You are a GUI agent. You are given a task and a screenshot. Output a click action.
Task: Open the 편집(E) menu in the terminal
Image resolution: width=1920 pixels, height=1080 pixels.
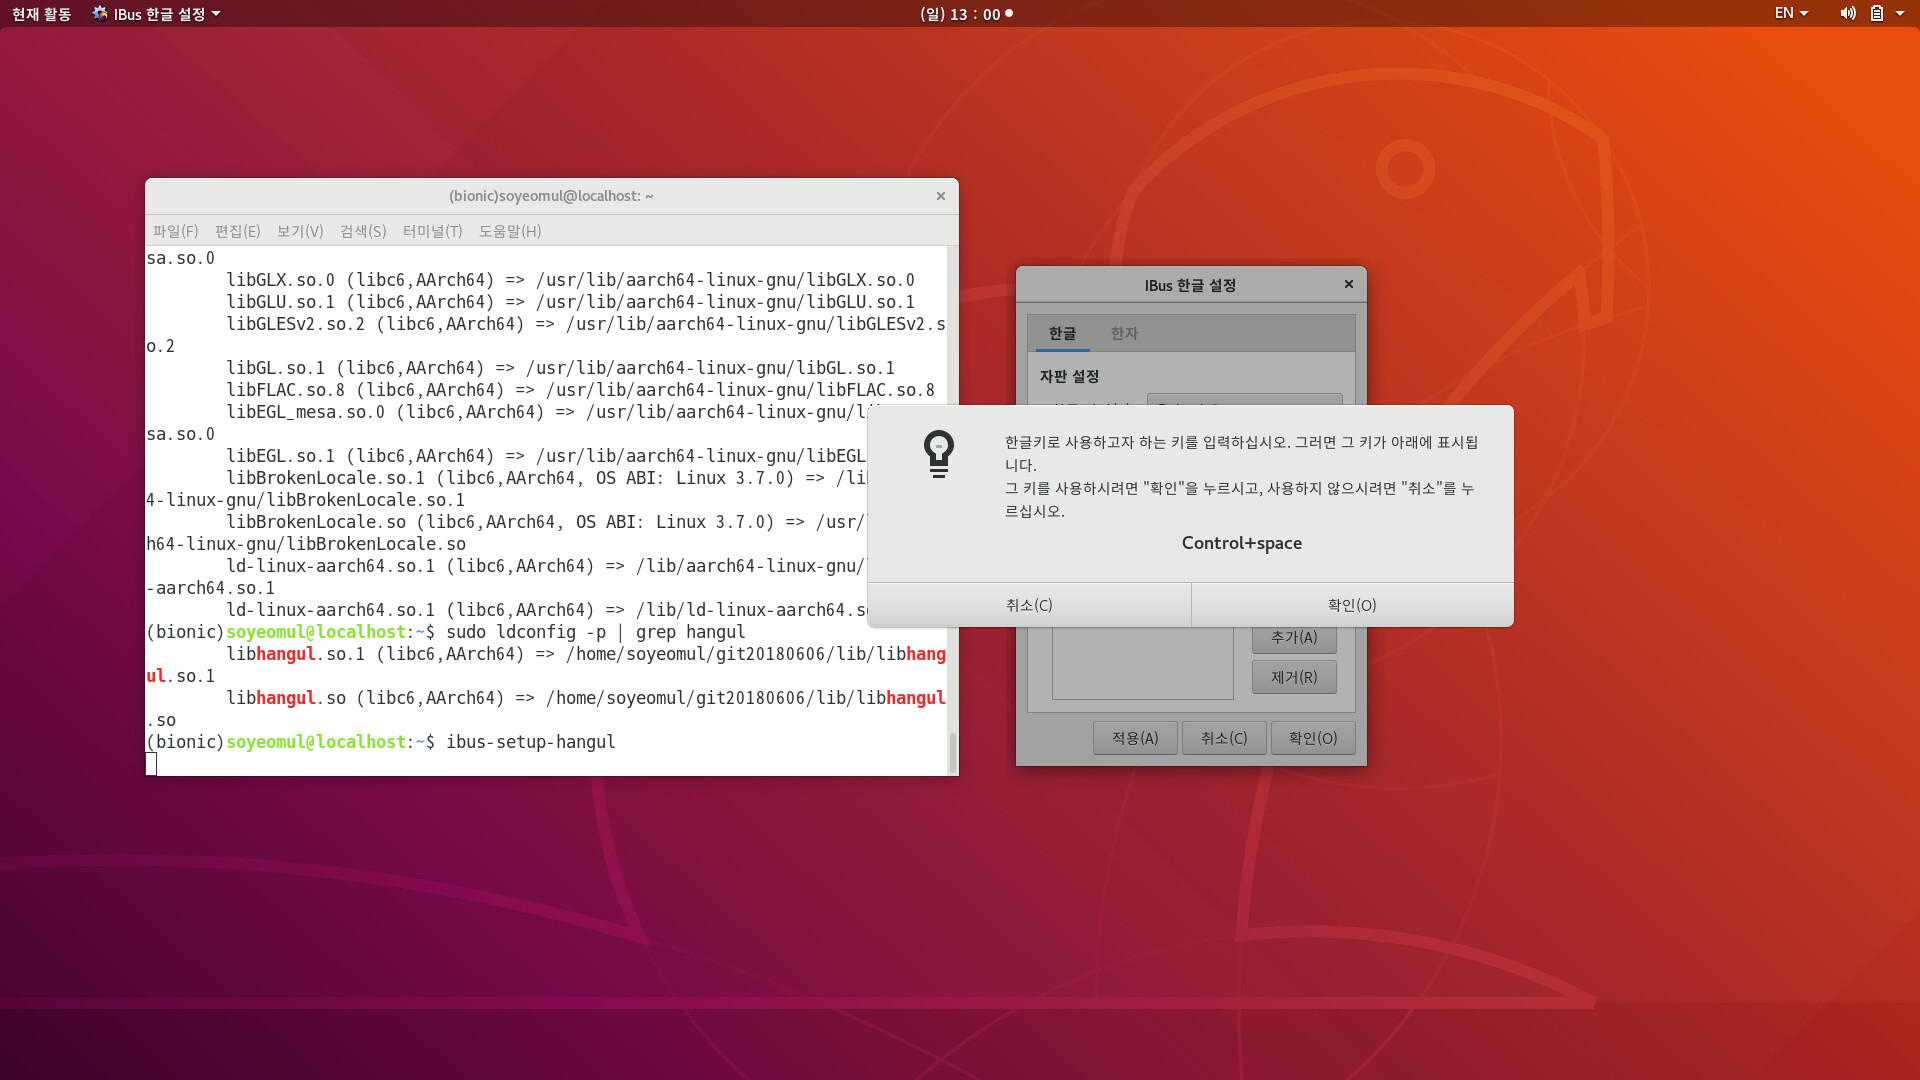click(238, 231)
